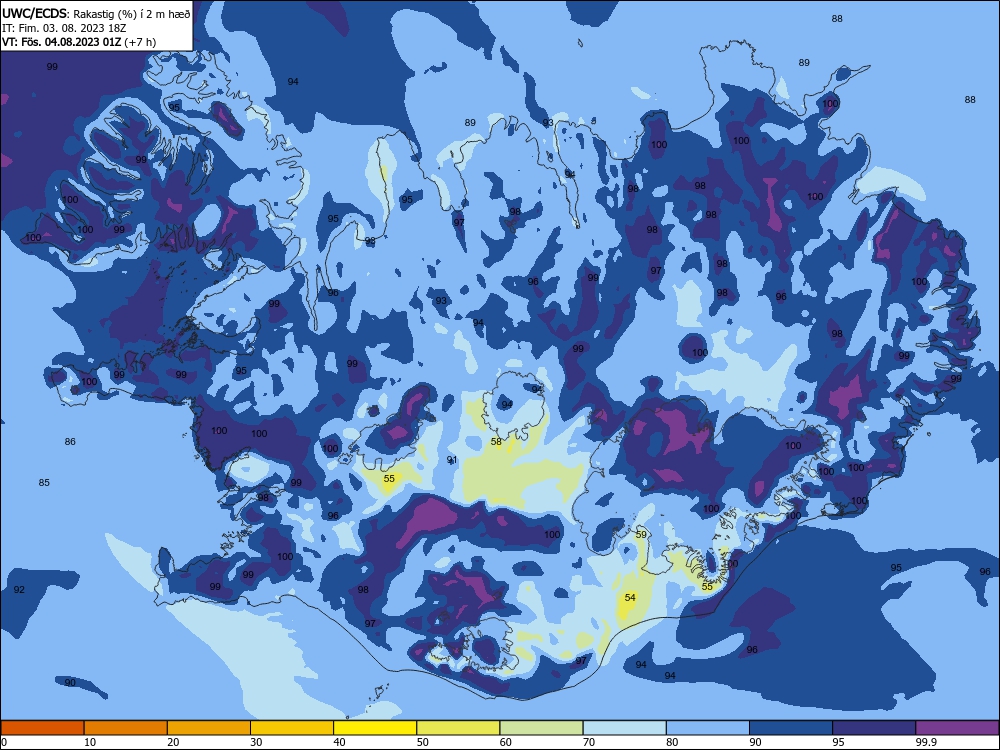Click the '58' humidity value on the map
Image resolution: width=1000 pixels, height=750 pixels.
[x=496, y=441]
